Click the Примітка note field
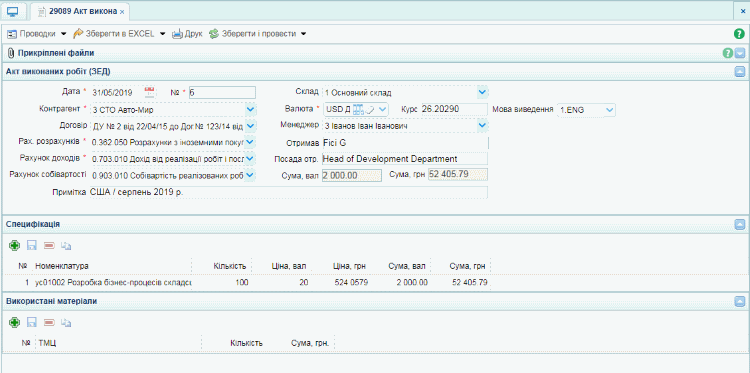The height and width of the screenshot is (373, 750). (x=288, y=192)
